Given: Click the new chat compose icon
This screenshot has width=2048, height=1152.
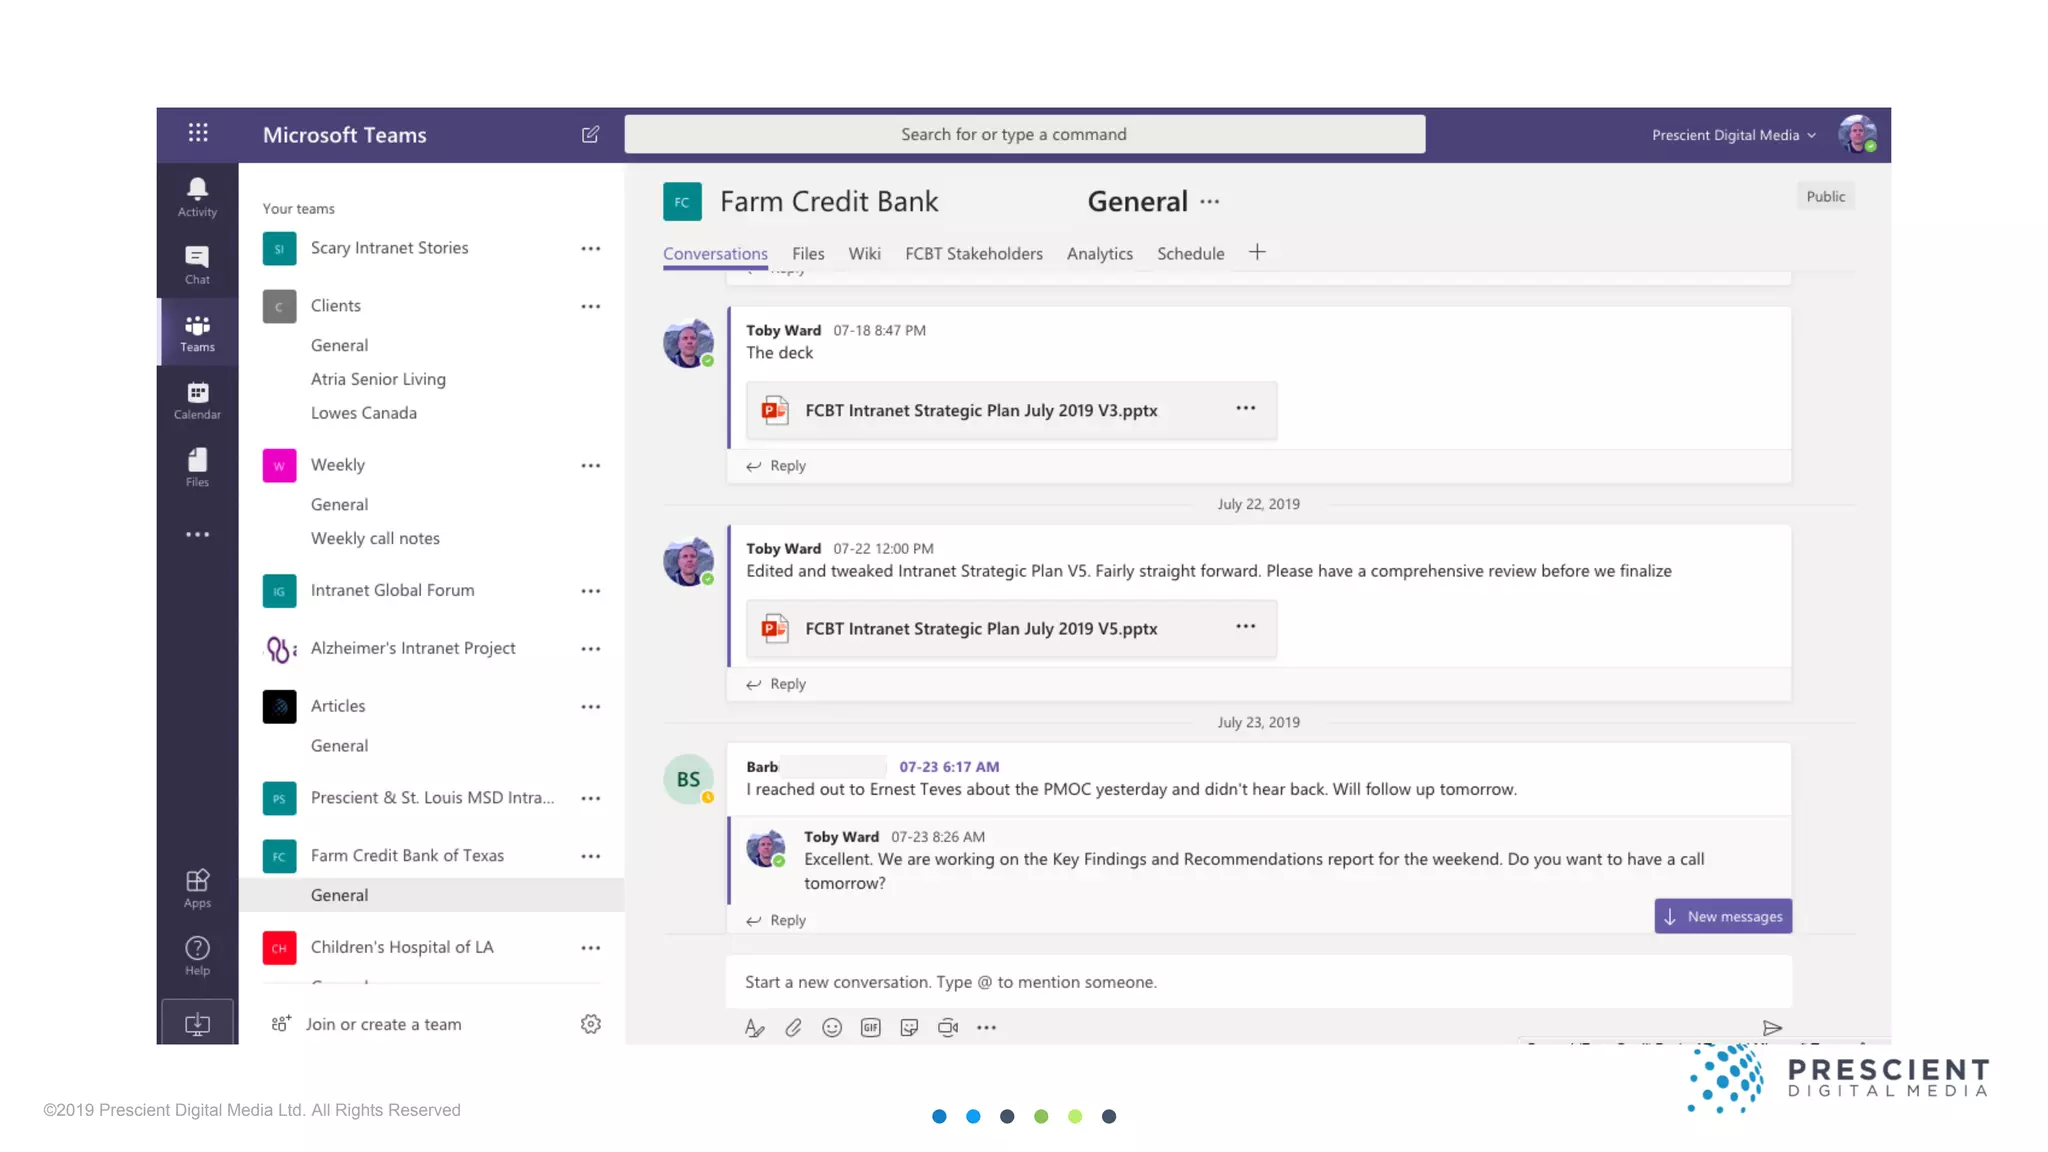Looking at the screenshot, I should [590, 134].
